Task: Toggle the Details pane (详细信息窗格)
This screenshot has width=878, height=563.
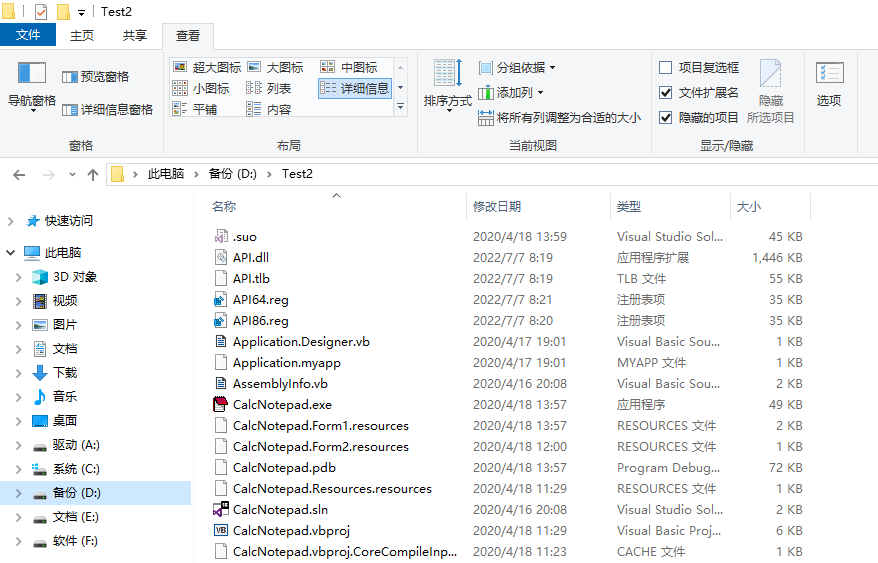Action: point(108,110)
